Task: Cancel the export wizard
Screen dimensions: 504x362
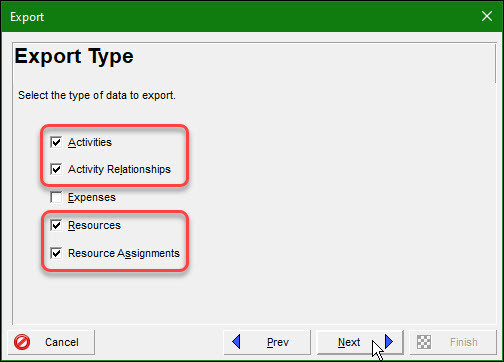Action: 51,342
